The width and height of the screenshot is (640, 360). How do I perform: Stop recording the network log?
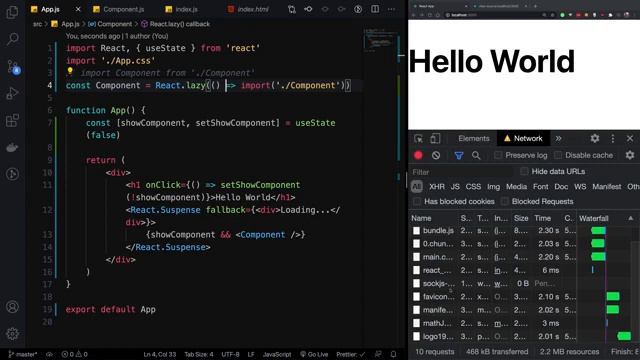tap(418, 155)
